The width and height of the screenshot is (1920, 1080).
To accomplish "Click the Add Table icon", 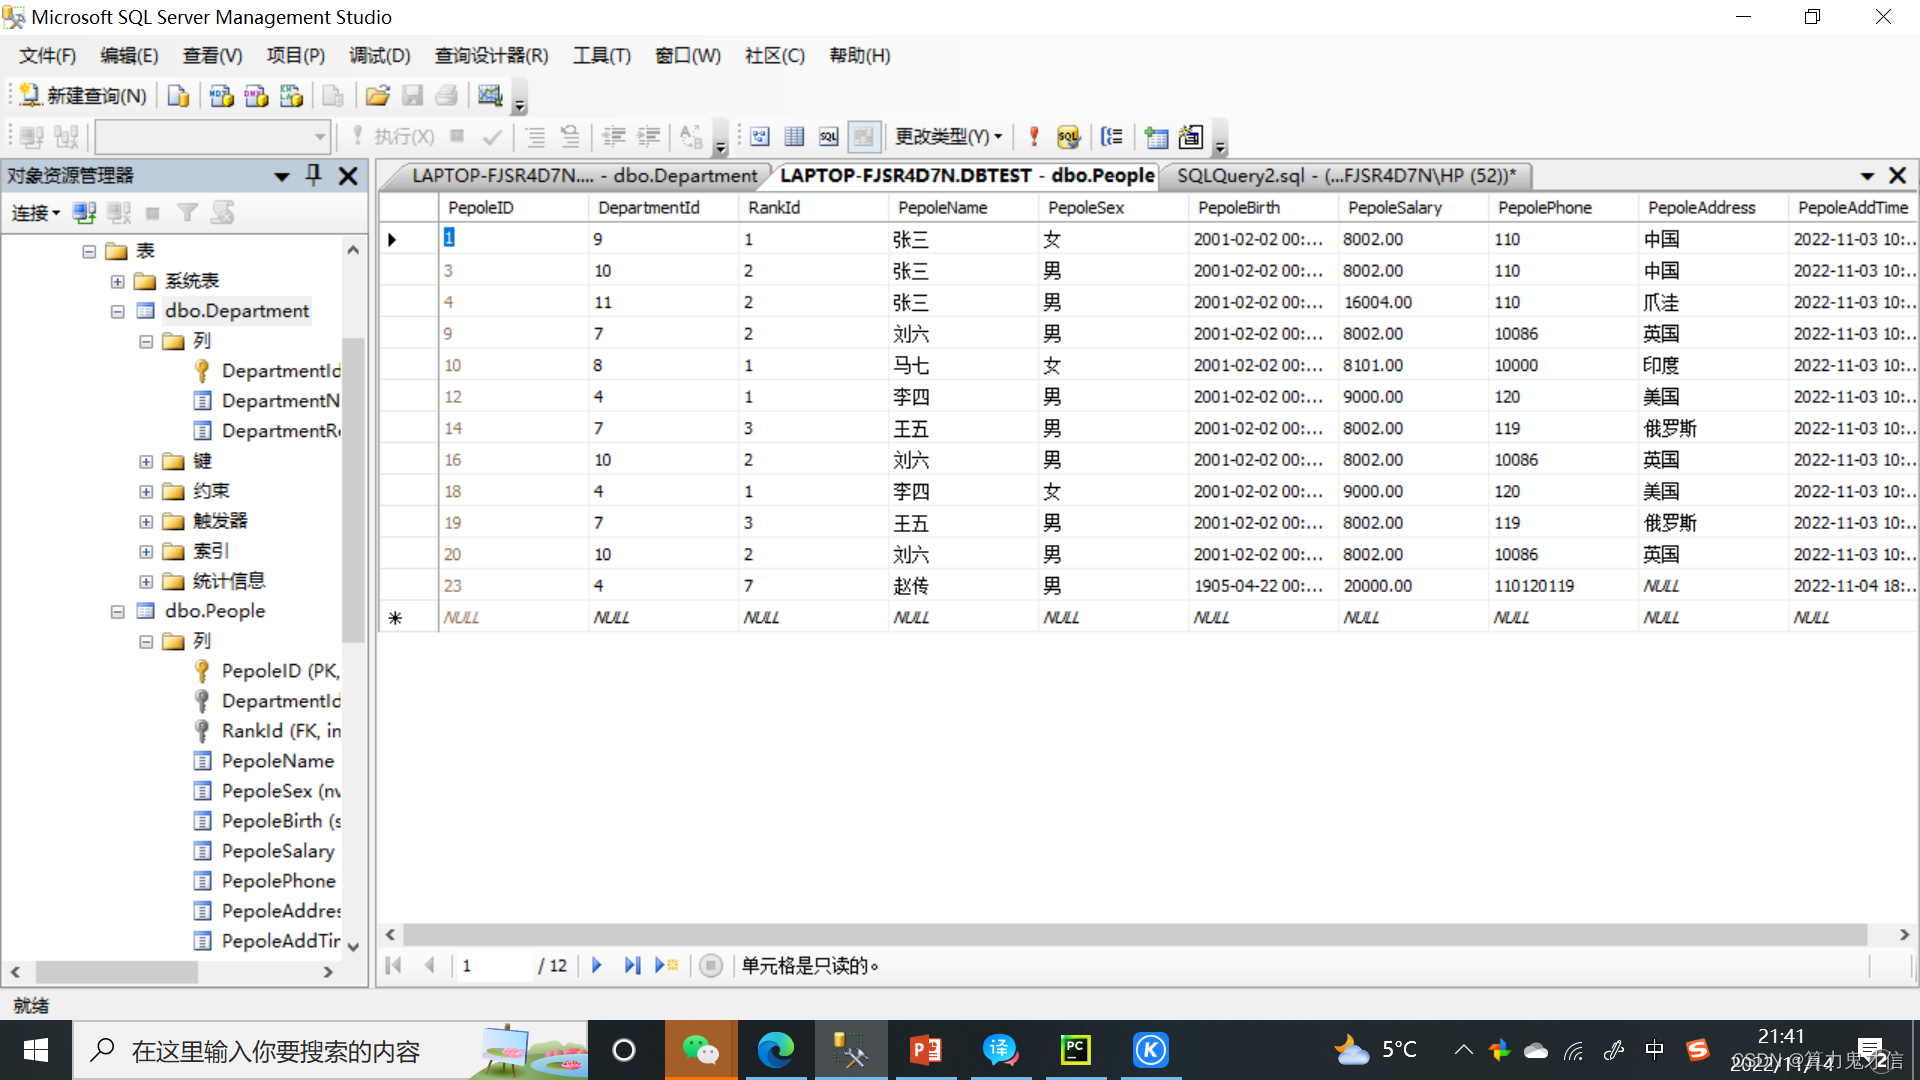I will coord(1157,136).
